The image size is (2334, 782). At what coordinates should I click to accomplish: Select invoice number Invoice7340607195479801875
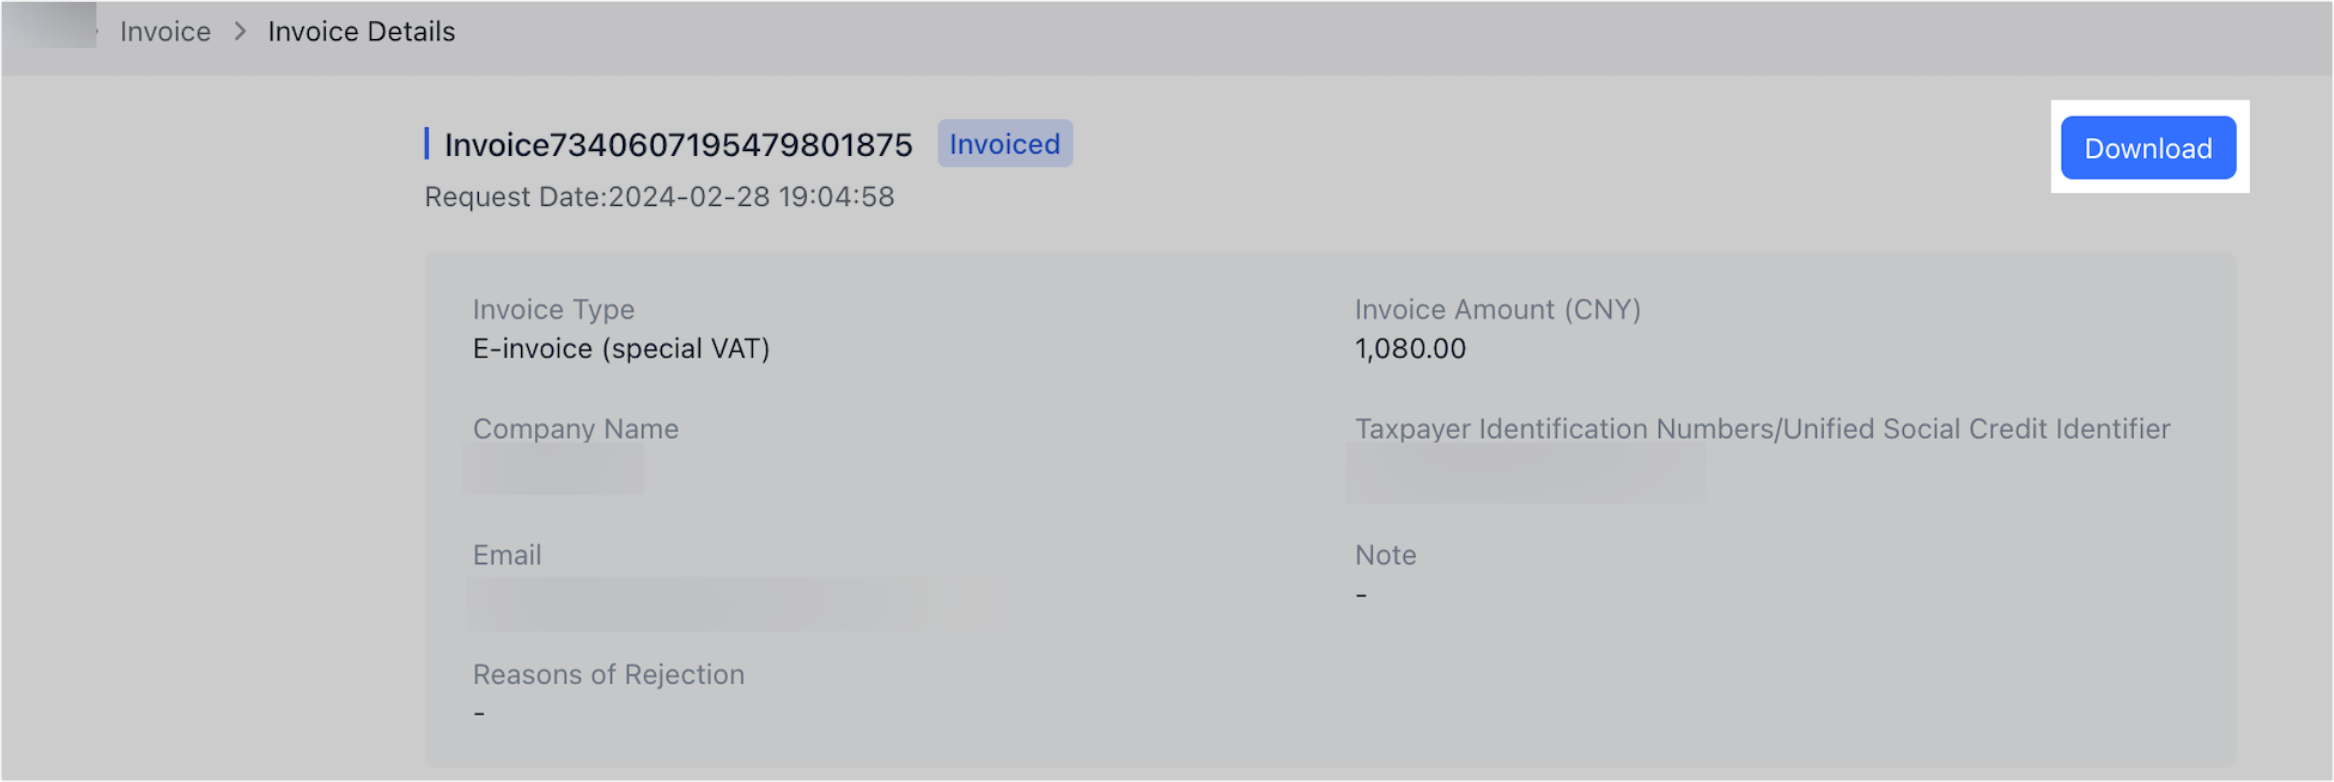[678, 144]
